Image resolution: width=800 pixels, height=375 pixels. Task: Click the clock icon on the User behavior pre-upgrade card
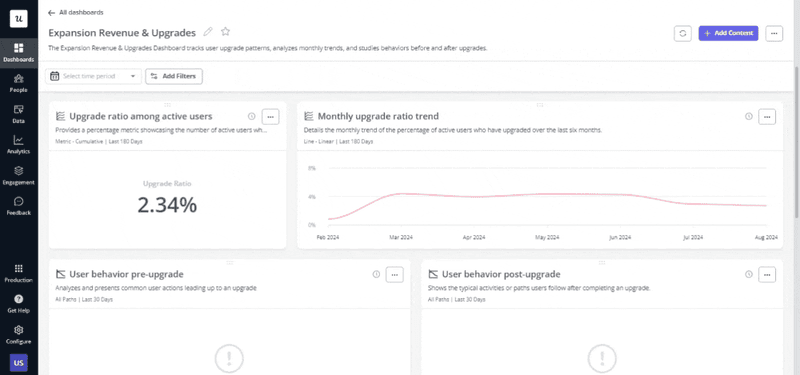[376, 274]
